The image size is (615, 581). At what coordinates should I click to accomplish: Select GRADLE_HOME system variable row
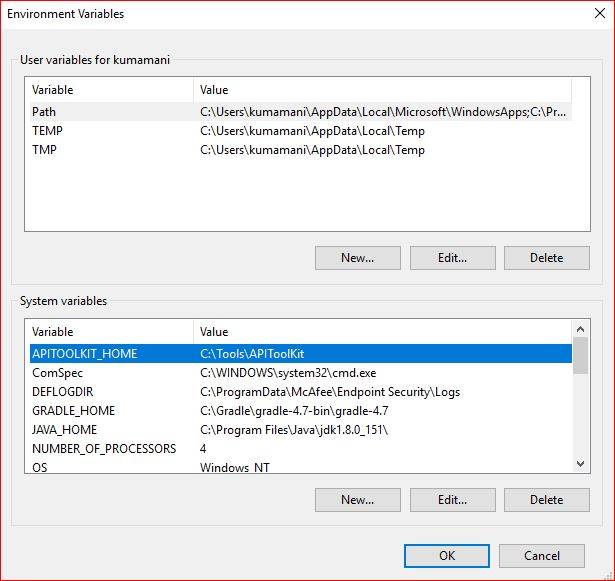(300, 410)
